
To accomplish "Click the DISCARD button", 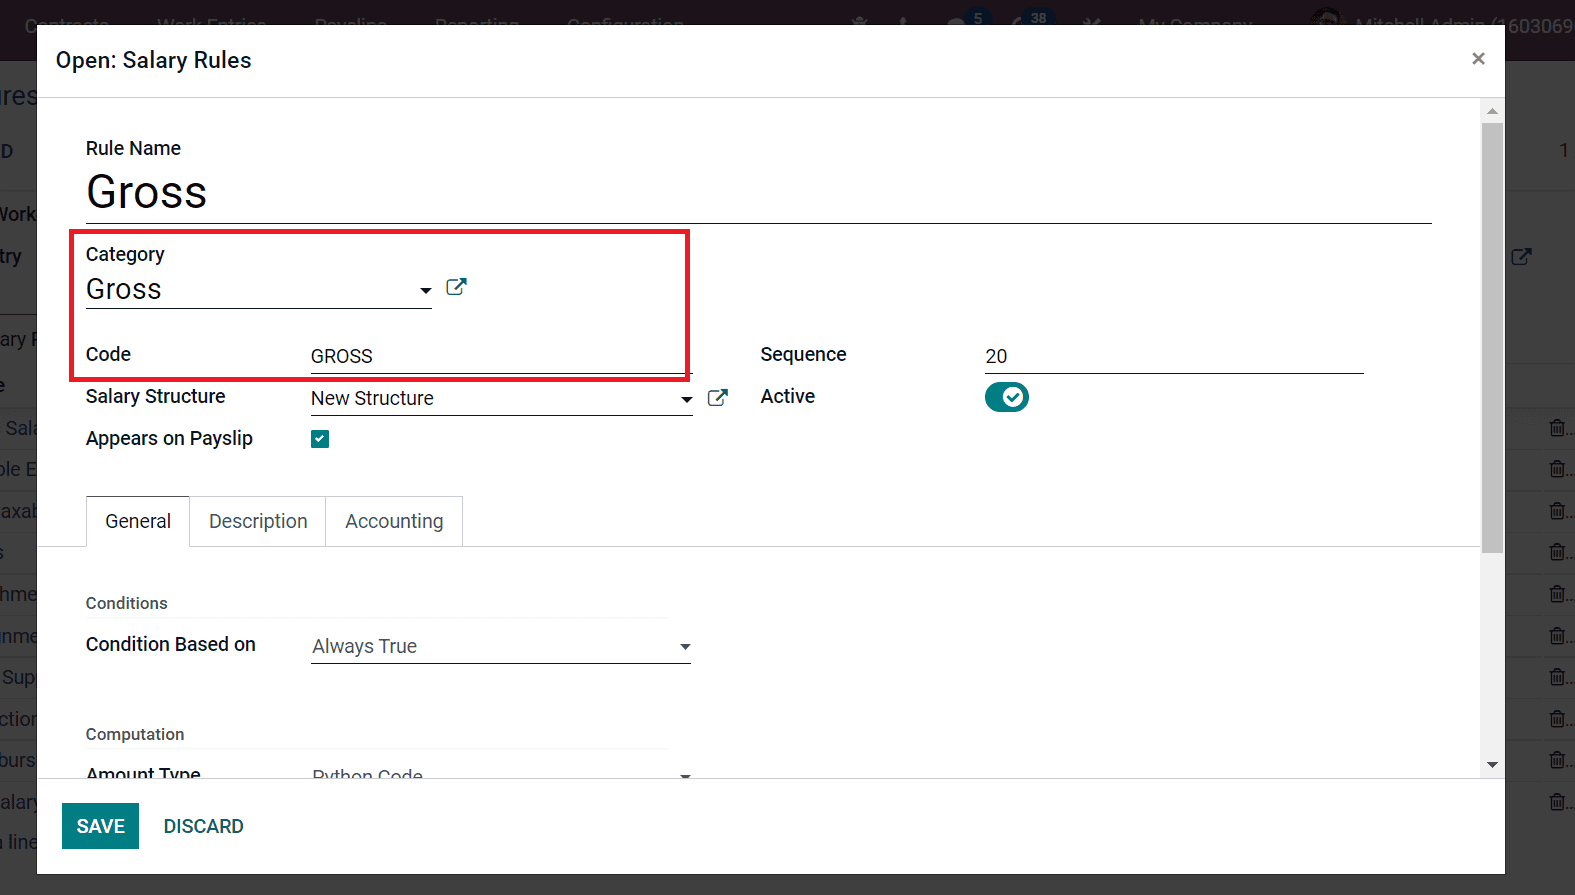I will click(204, 826).
